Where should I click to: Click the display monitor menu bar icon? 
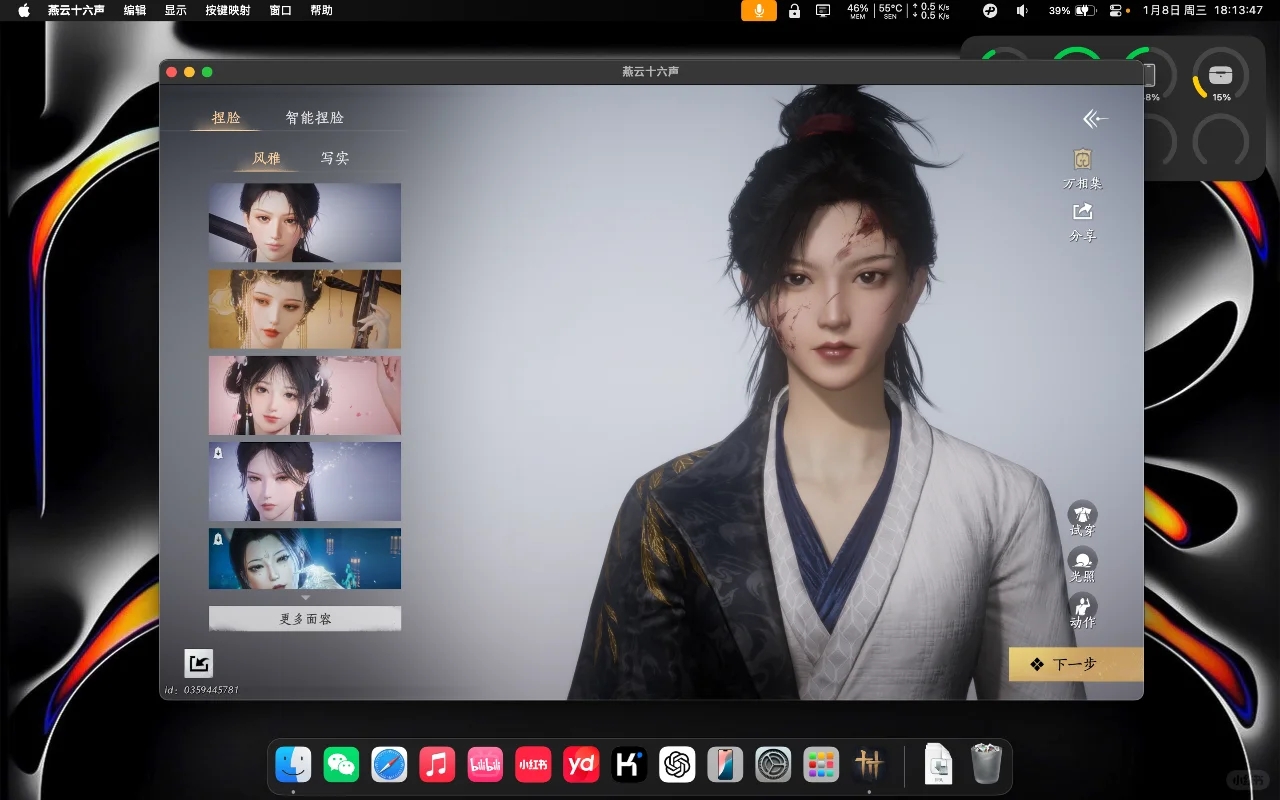(x=823, y=10)
